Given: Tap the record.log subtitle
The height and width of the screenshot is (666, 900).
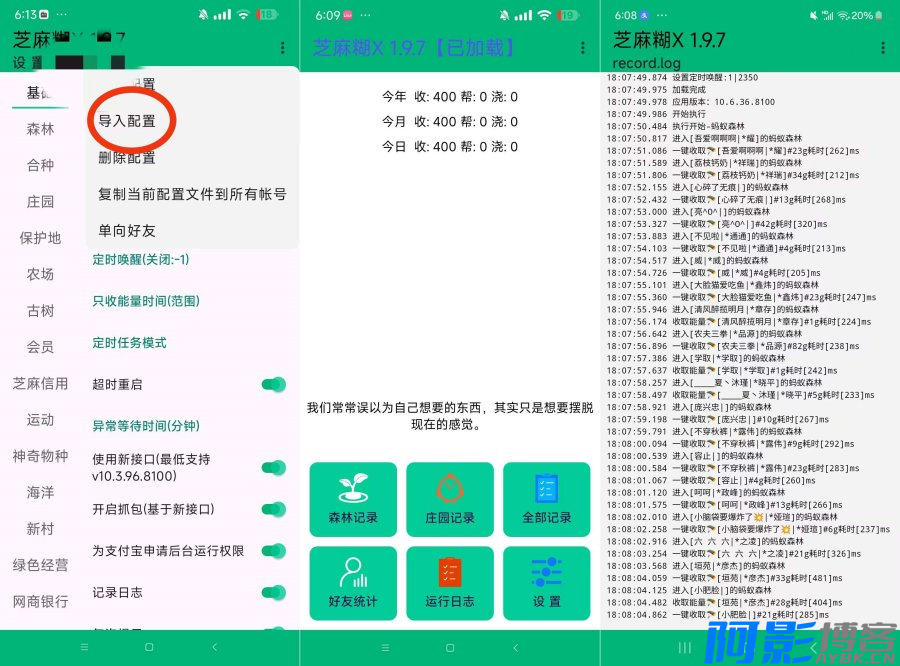Looking at the screenshot, I should tap(647, 63).
